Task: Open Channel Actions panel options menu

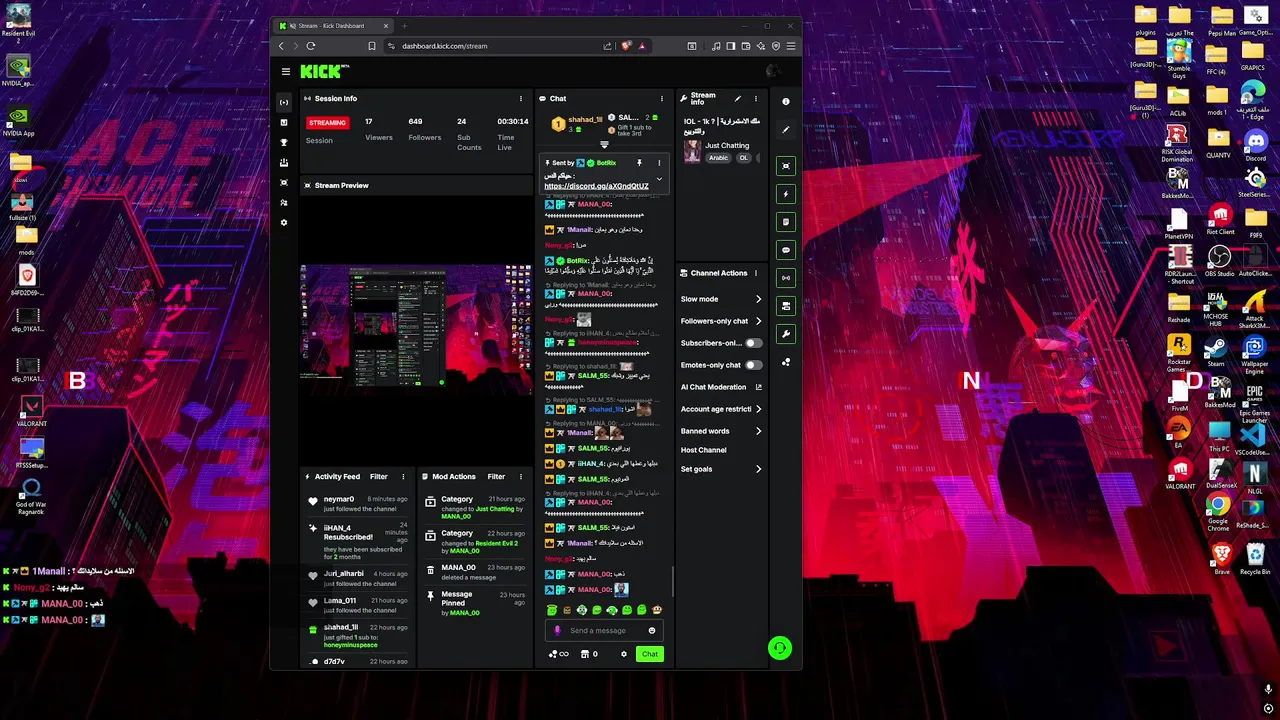Action: [x=756, y=273]
